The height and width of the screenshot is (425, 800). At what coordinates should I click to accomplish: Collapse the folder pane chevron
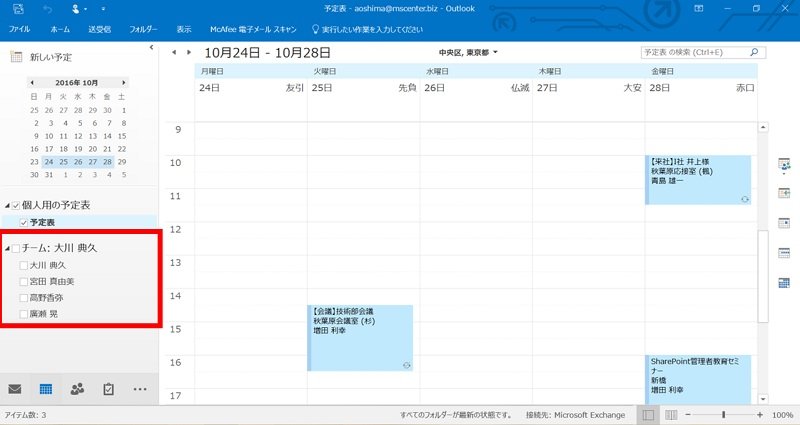click(151, 47)
